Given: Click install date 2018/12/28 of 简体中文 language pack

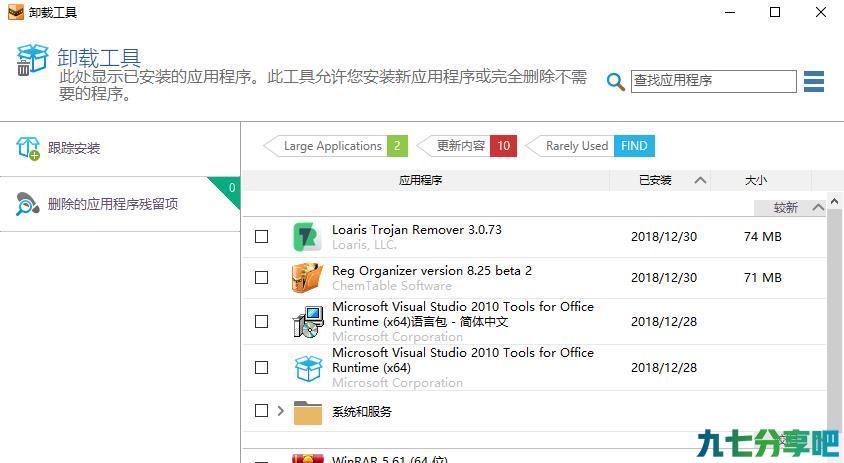Looking at the screenshot, I should 664,321.
